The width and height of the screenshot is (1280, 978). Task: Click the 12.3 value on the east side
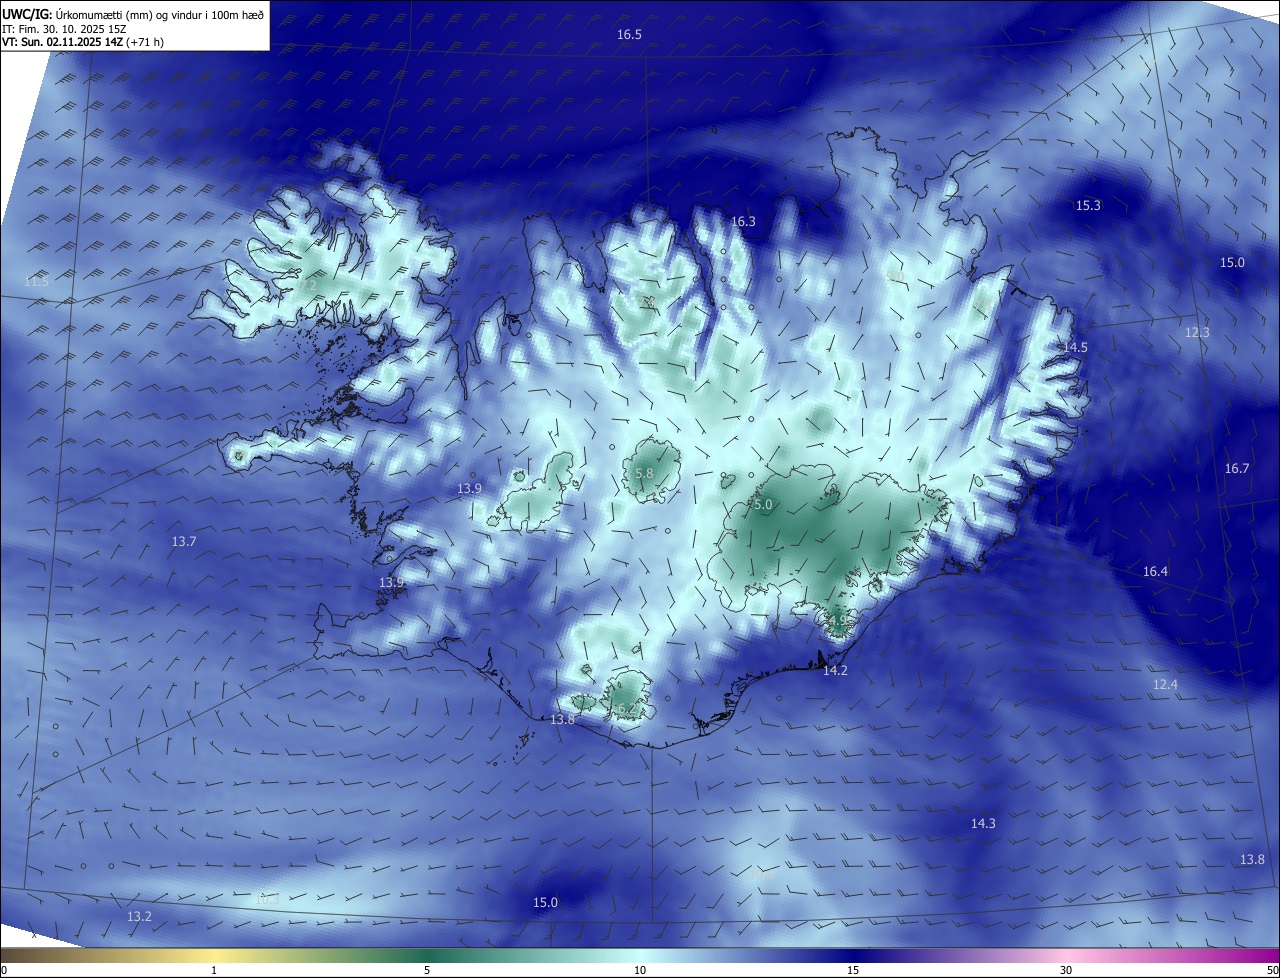point(1197,332)
